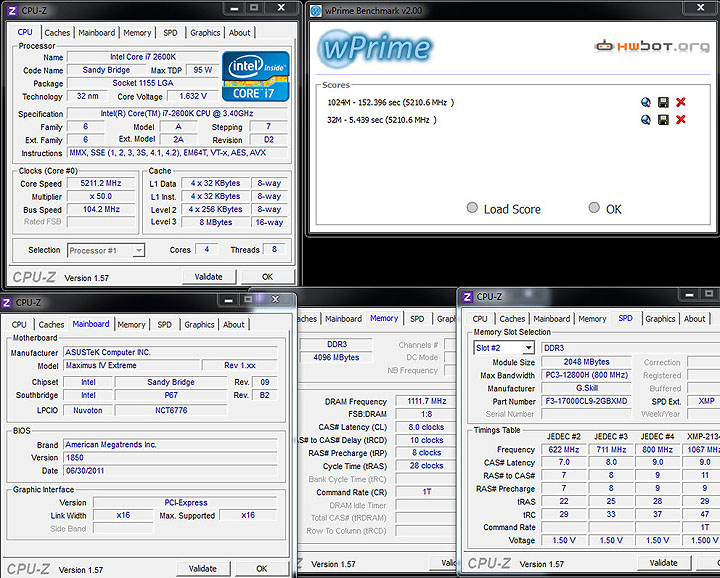Click the hwbot.org logo in wPrime

coord(652,46)
